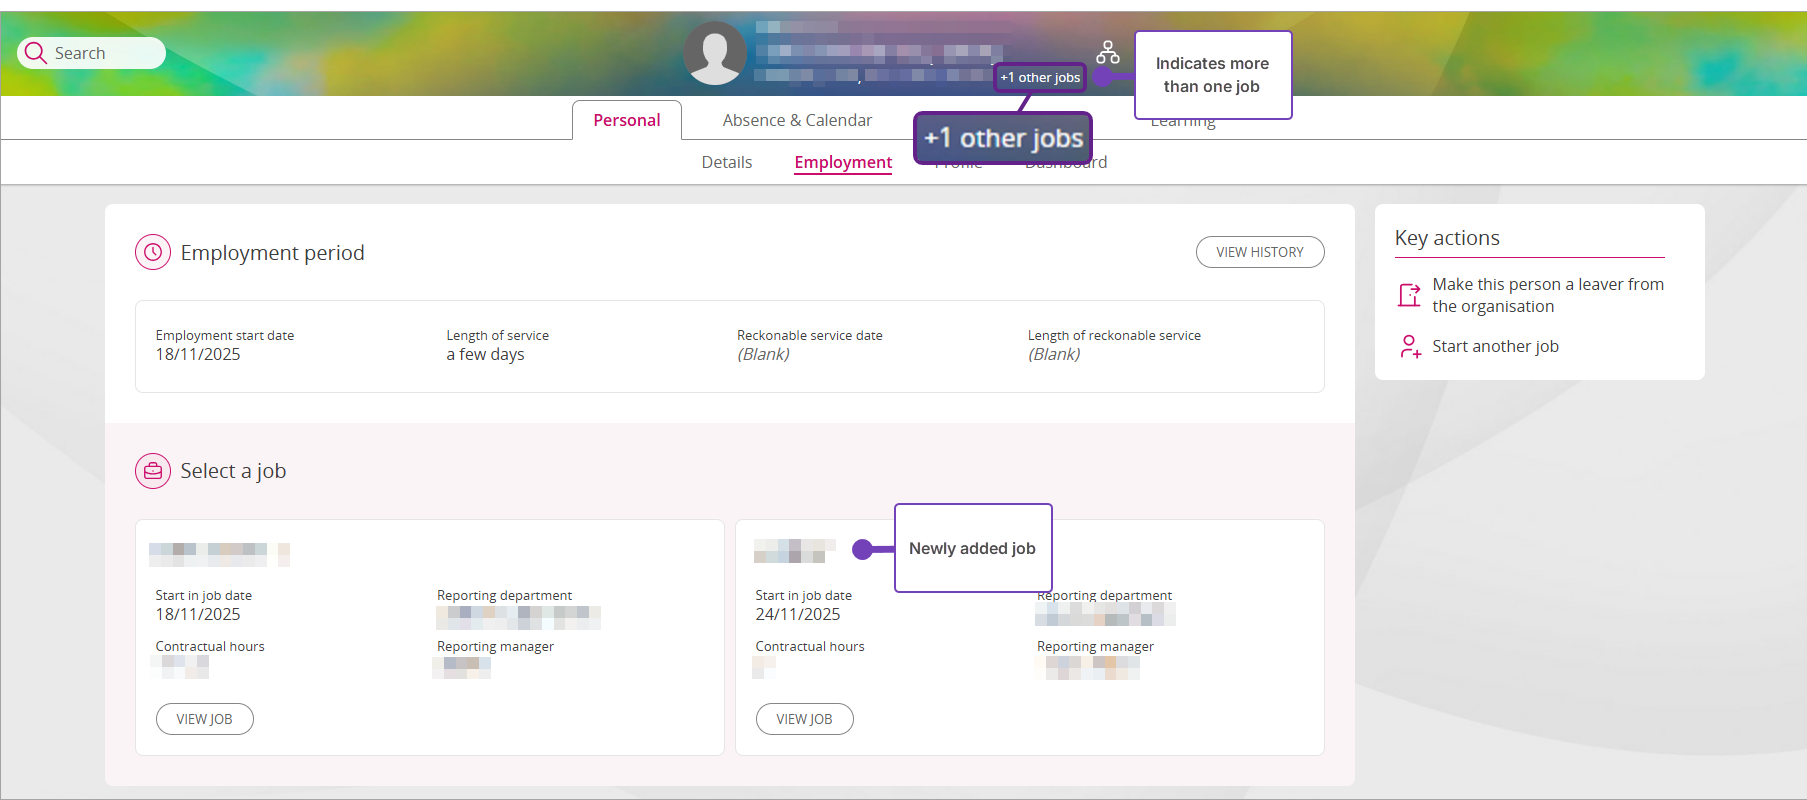Click the purple dot marker beside second job
This screenshot has height=800, width=1807.
[x=862, y=549]
